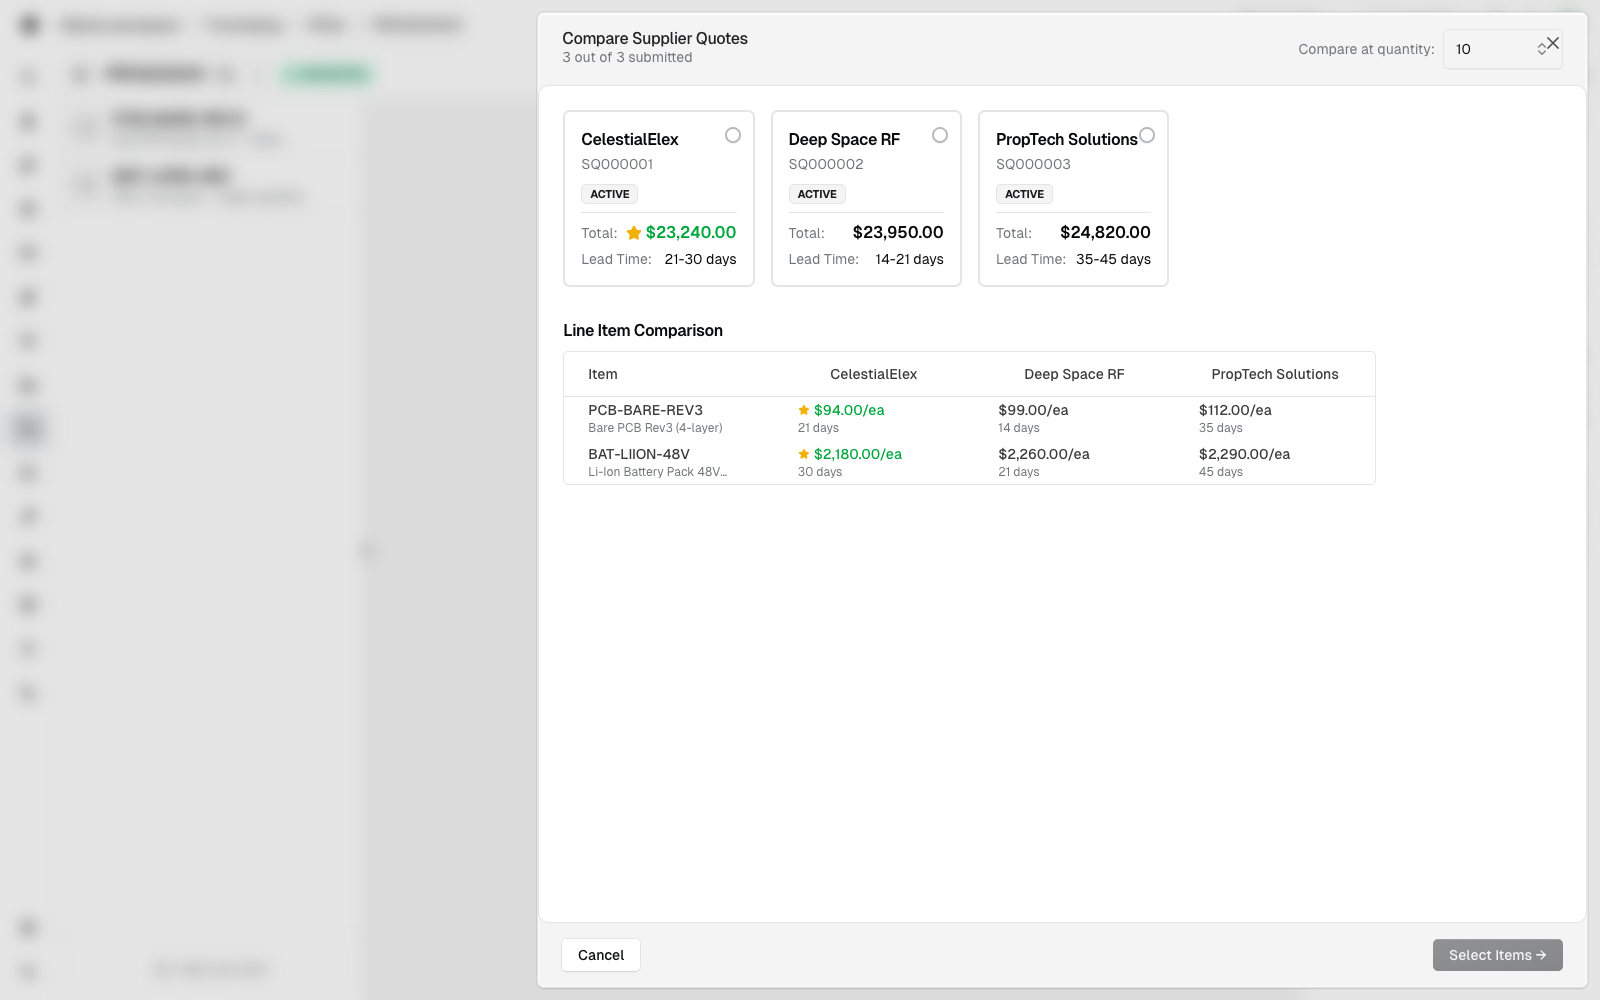Open the BAT-LIION-48V line item row
1600x1000 pixels.
969,462
